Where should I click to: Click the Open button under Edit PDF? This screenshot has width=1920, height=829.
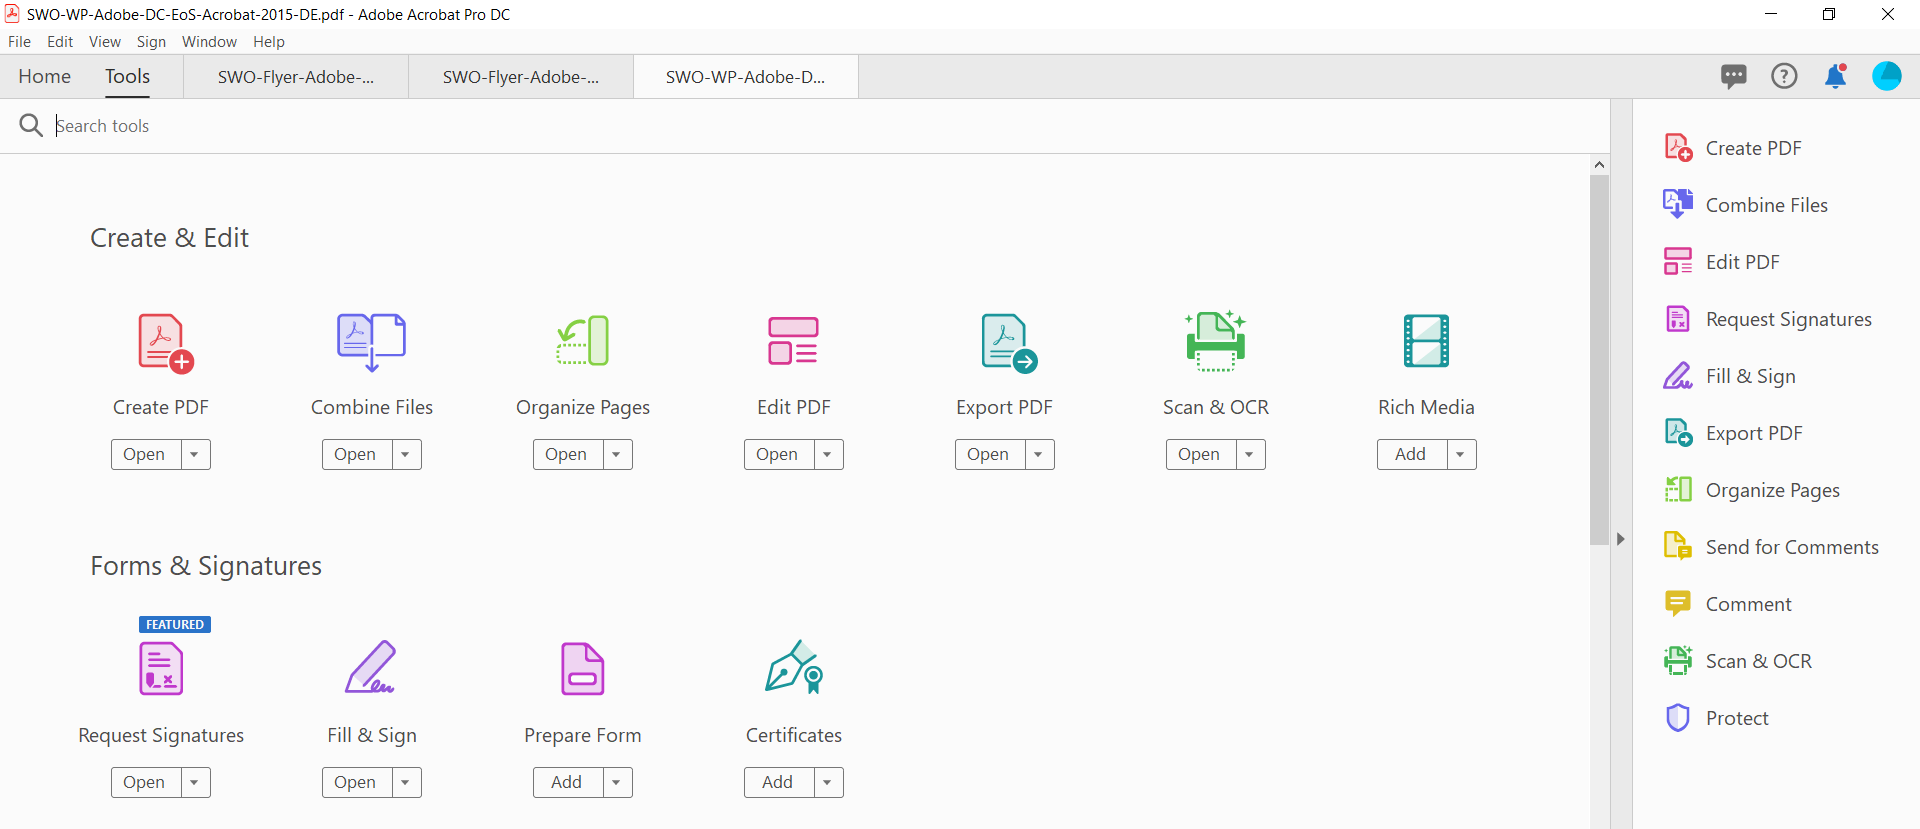777,454
